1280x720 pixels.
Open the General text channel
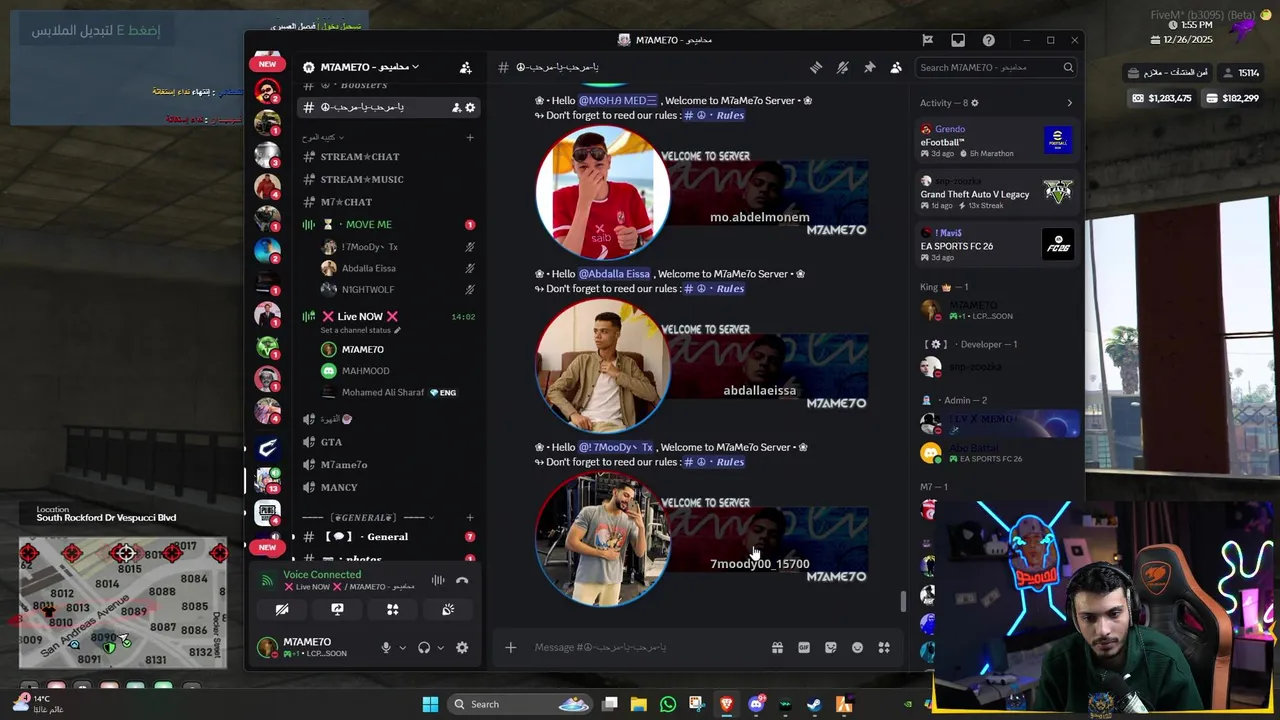(x=389, y=537)
